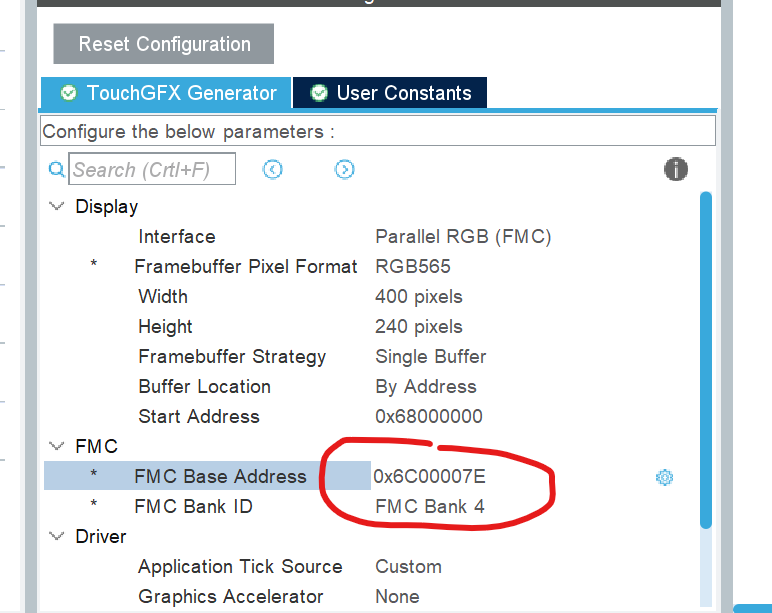Go to previous search result arrow
Screen dimensions: 772x613
pyautogui.click(x=272, y=169)
